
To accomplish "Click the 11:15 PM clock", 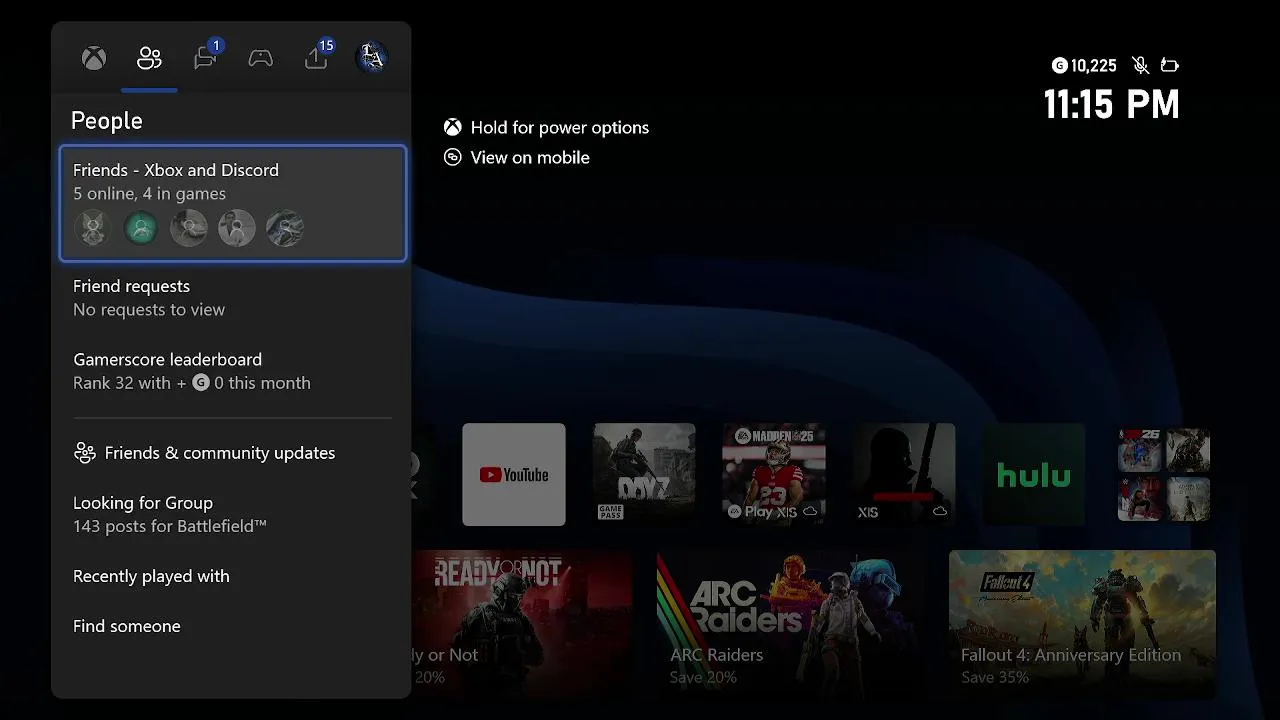I will (1111, 104).
